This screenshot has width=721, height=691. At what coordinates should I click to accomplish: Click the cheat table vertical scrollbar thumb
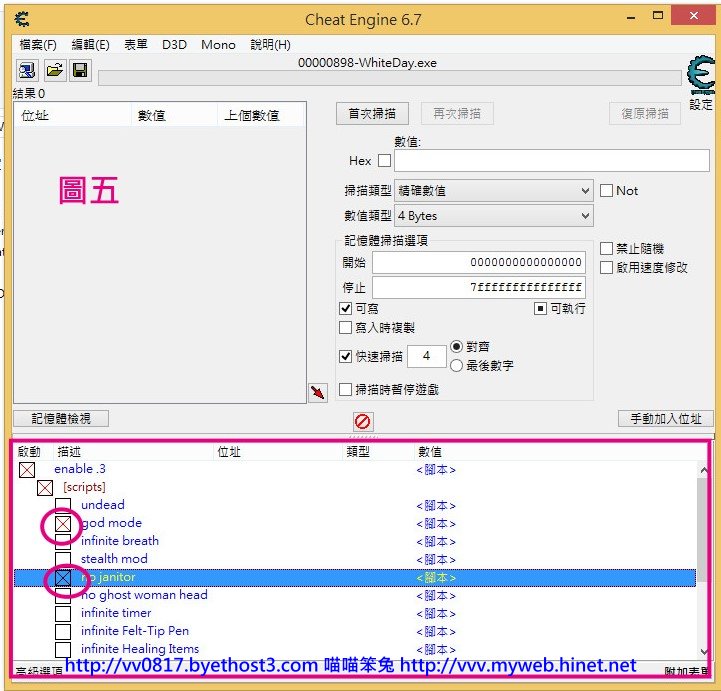702,531
